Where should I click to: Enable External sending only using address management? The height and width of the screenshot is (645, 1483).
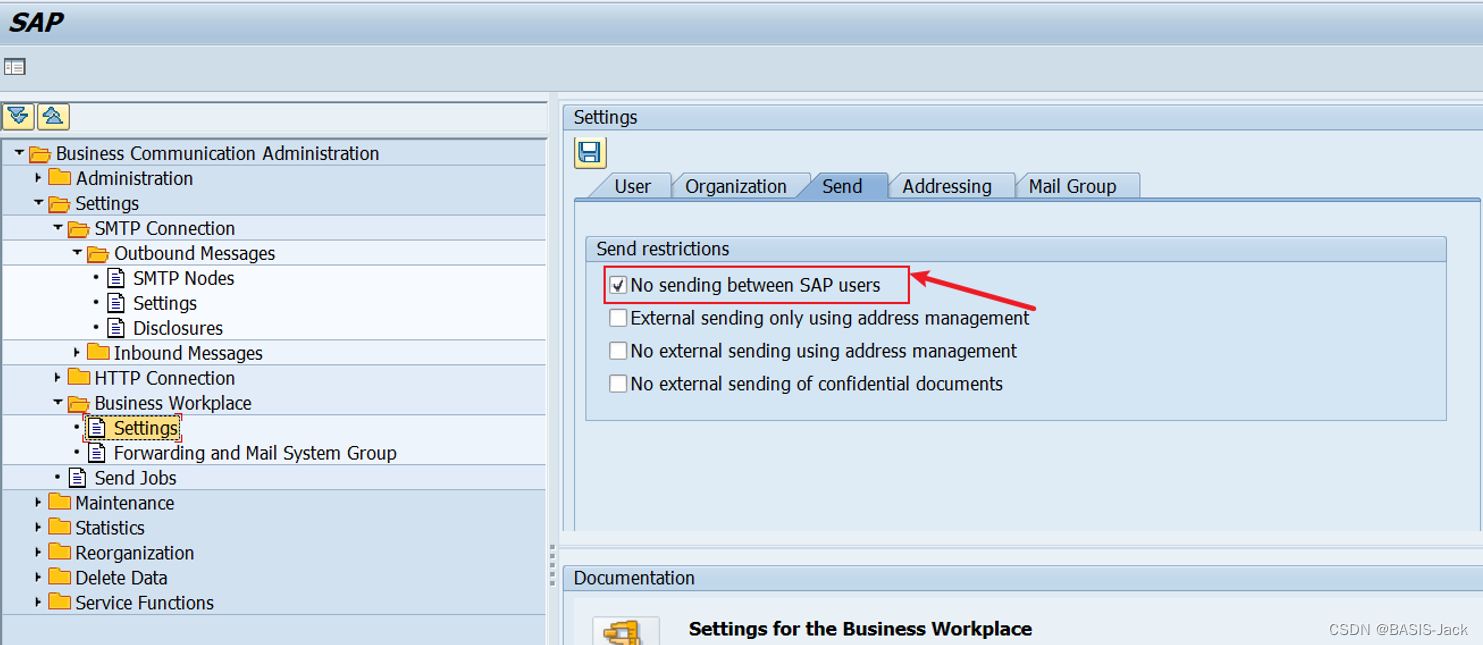tap(618, 318)
